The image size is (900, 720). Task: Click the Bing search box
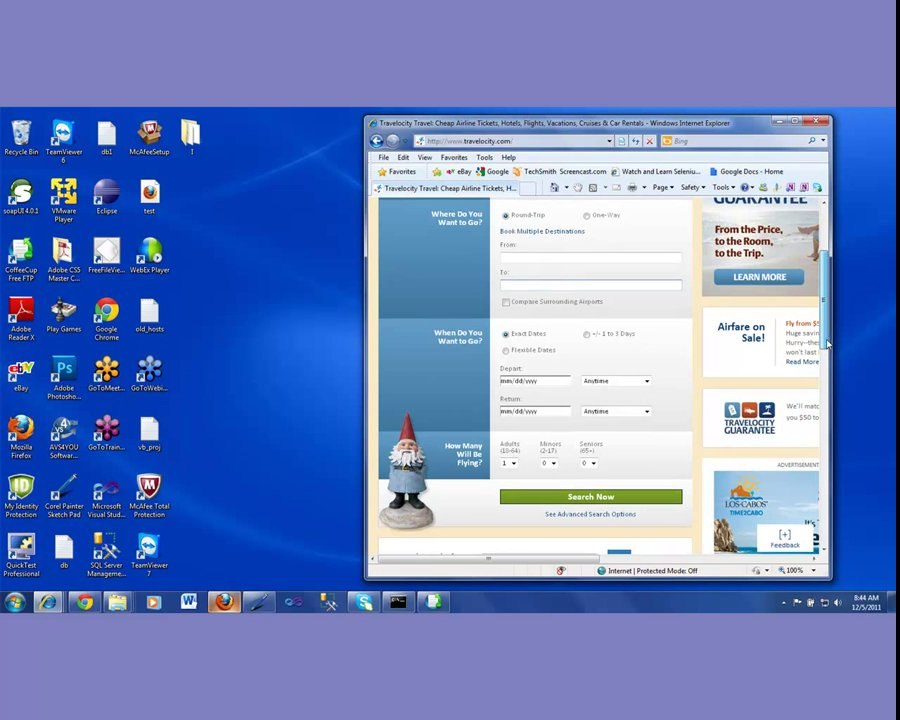pos(733,141)
